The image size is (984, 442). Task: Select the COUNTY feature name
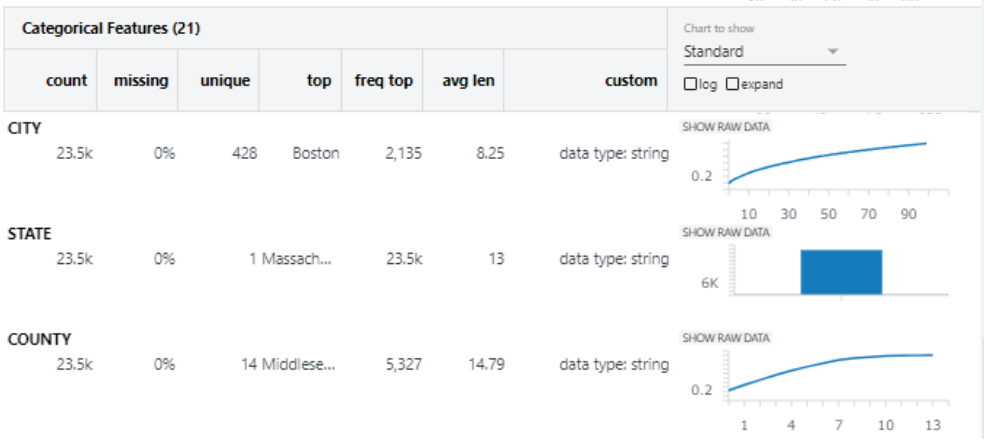pos(39,339)
